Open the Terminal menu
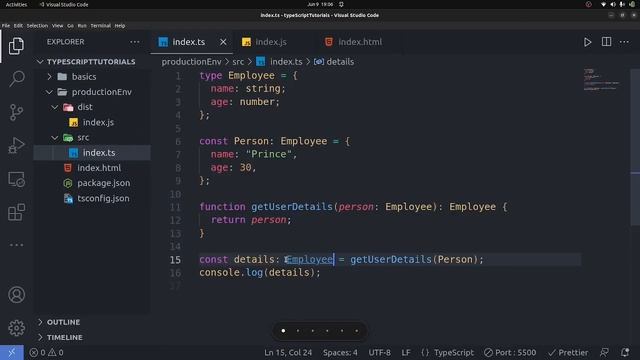The height and width of the screenshot is (360, 640). pos(100,25)
